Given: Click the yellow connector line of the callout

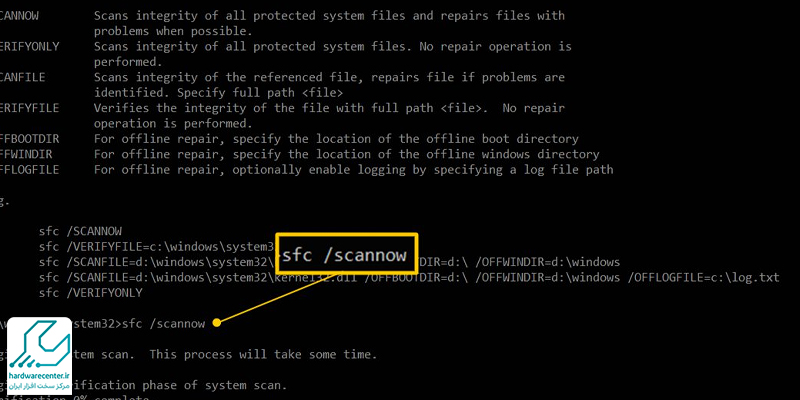Looking at the screenshot, I should tap(278, 299).
